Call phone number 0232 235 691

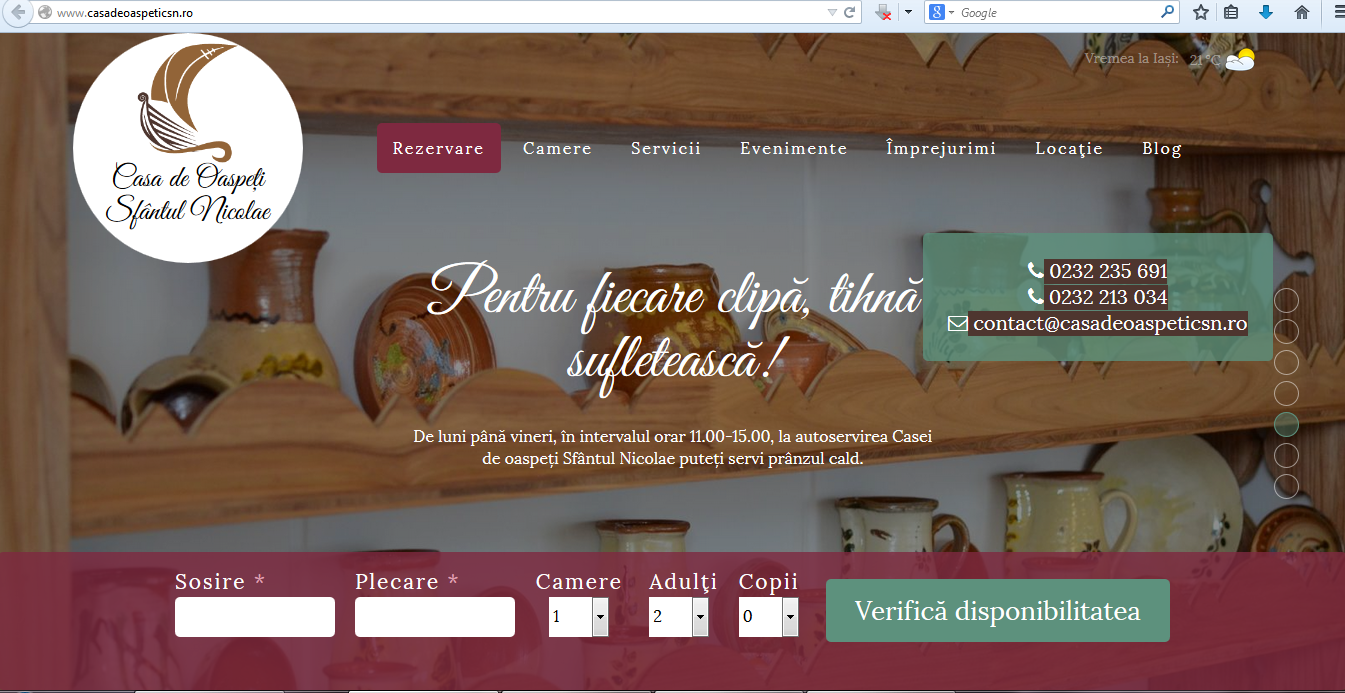pyautogui.click(x=1108, y=270)
